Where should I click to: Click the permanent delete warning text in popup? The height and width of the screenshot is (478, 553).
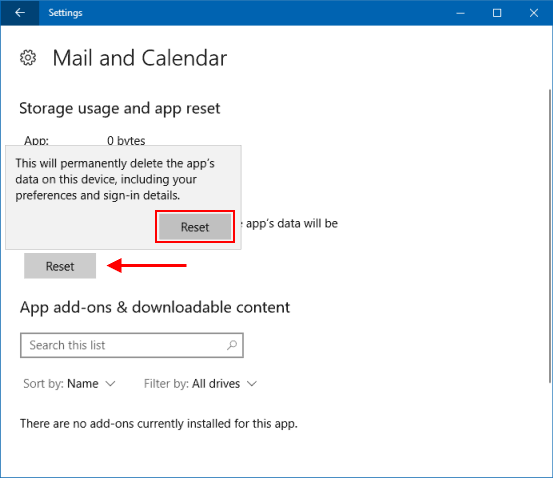(x=115, y=179)
